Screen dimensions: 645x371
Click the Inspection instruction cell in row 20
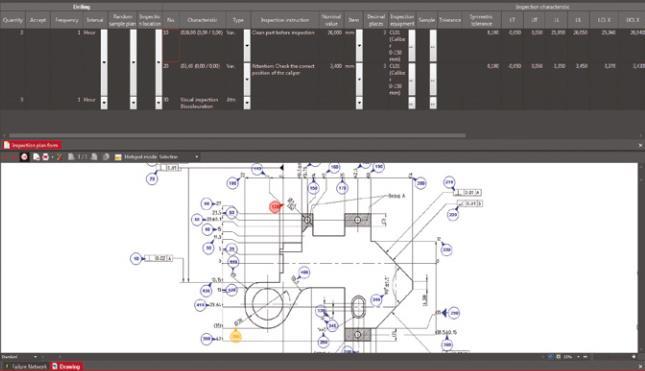coord(285,70)
